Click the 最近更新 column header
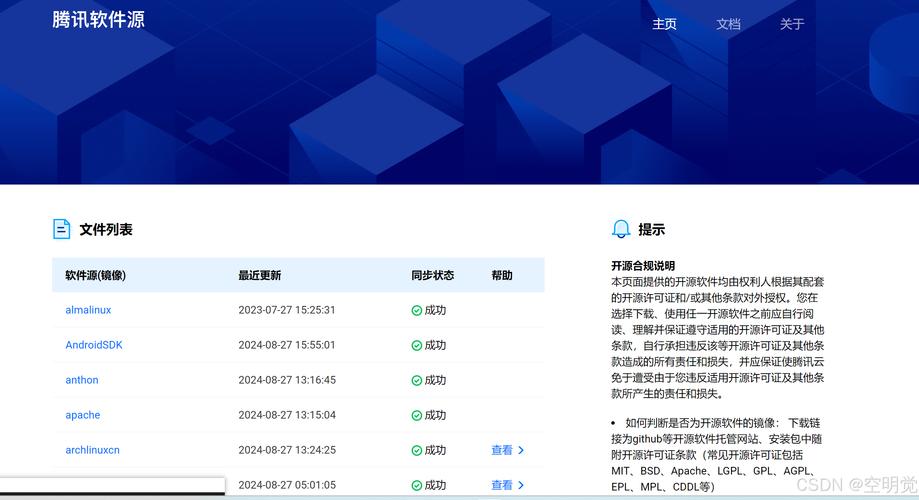The height and width of the screenshot is (500, 919). pos(260,275)
